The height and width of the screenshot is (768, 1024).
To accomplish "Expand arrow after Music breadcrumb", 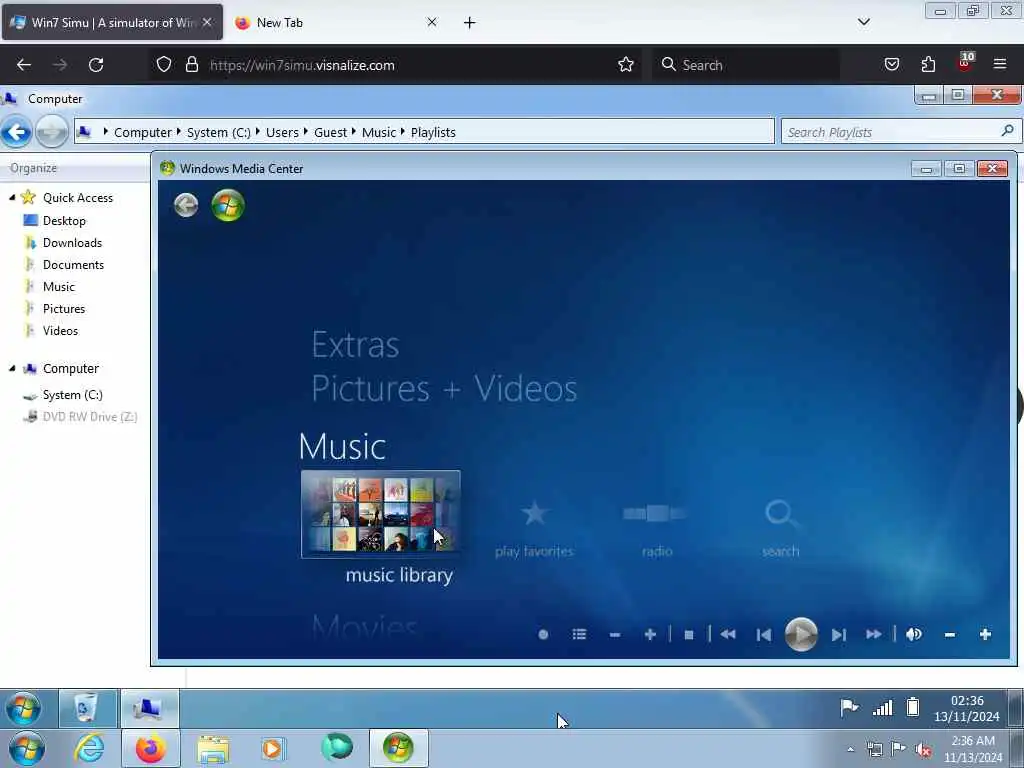I will [x=403, y=132].
